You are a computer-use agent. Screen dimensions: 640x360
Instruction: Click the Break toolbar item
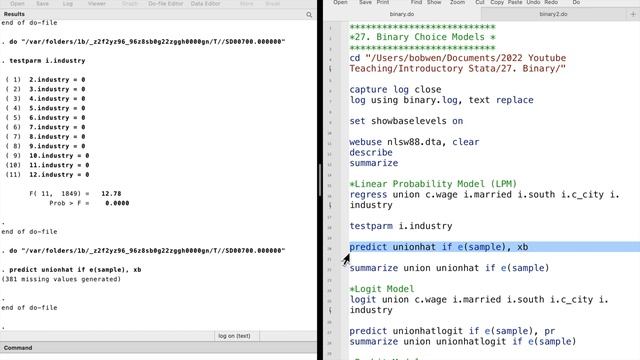point(273,3)
